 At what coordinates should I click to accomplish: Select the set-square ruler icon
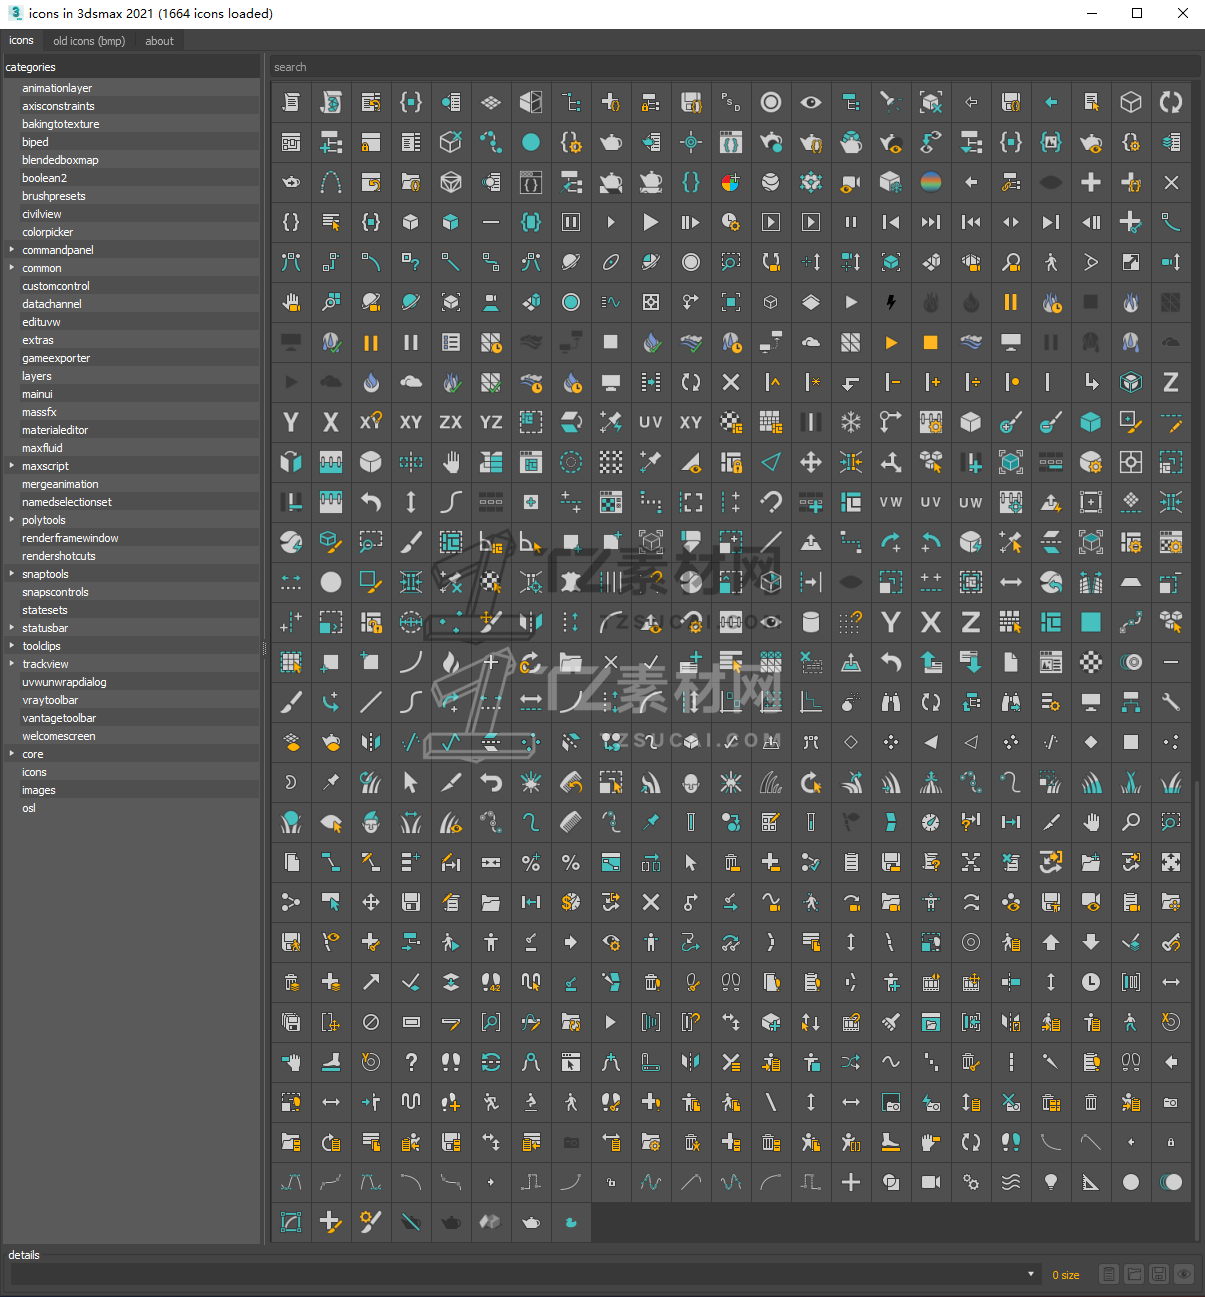pos(1091,1182)
